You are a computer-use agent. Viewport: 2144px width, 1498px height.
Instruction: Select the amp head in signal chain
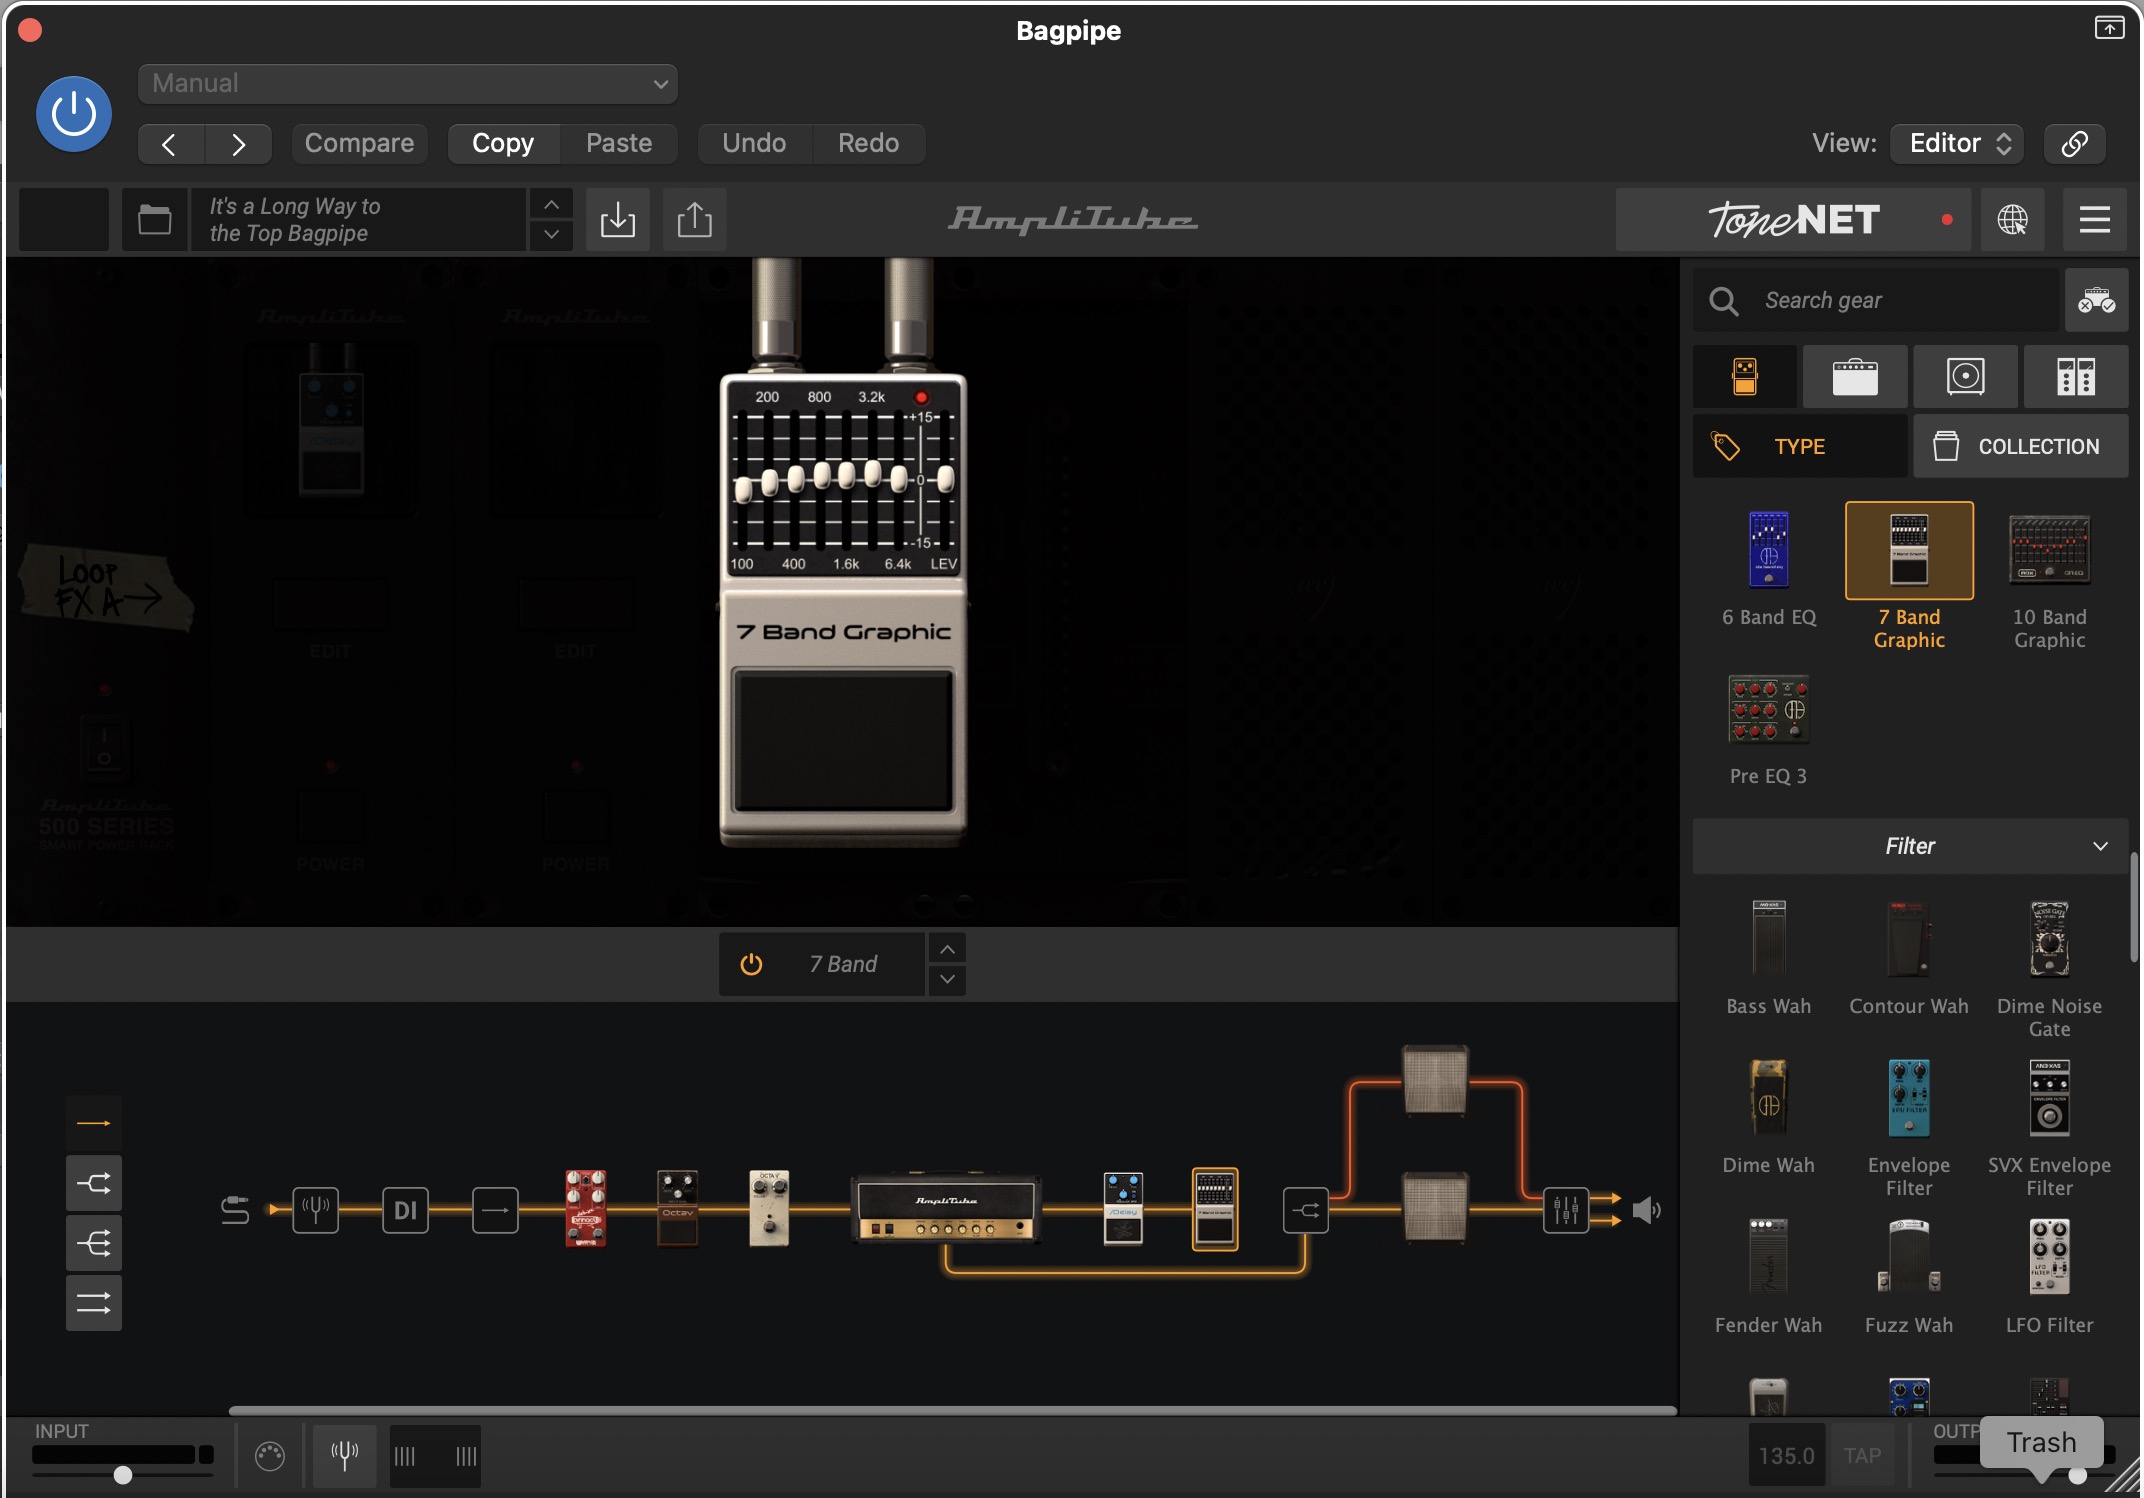point(946,1208)
